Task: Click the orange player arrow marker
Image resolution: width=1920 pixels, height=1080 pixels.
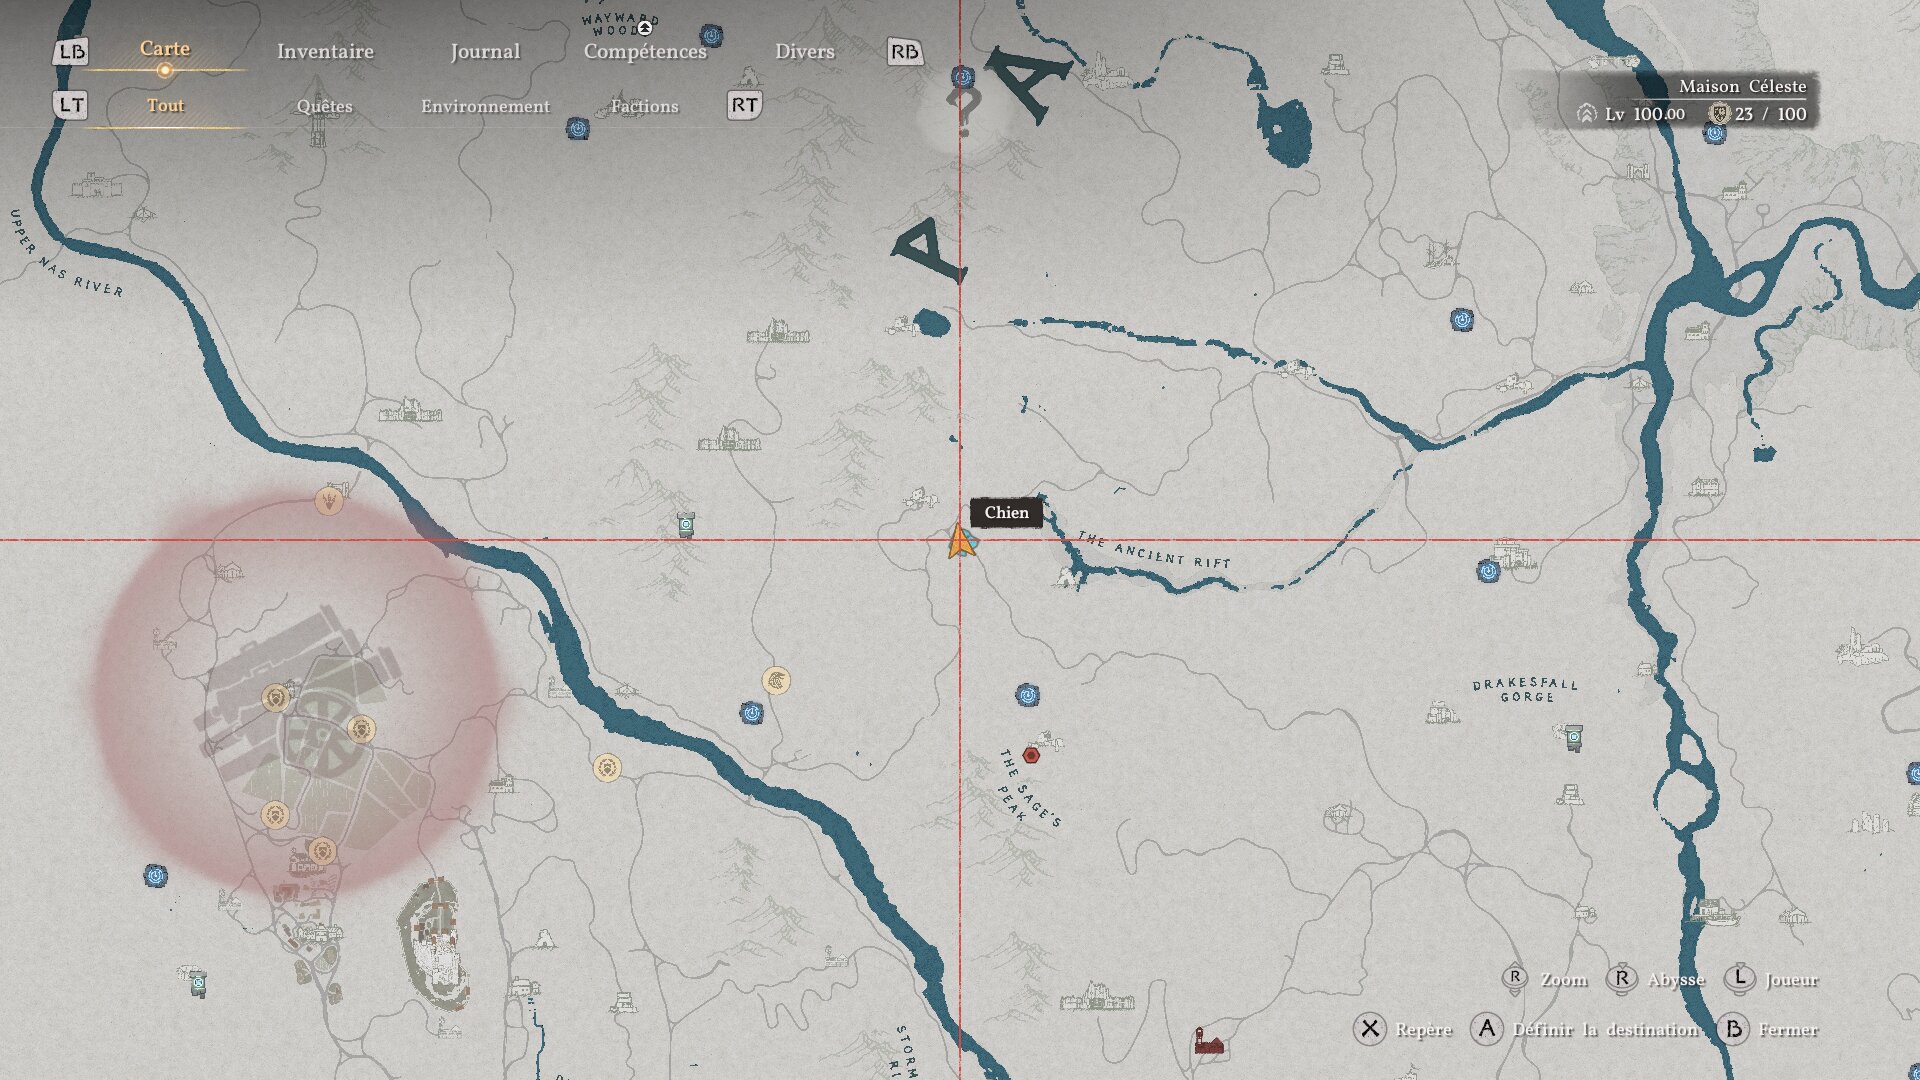Action: [960, 542]
